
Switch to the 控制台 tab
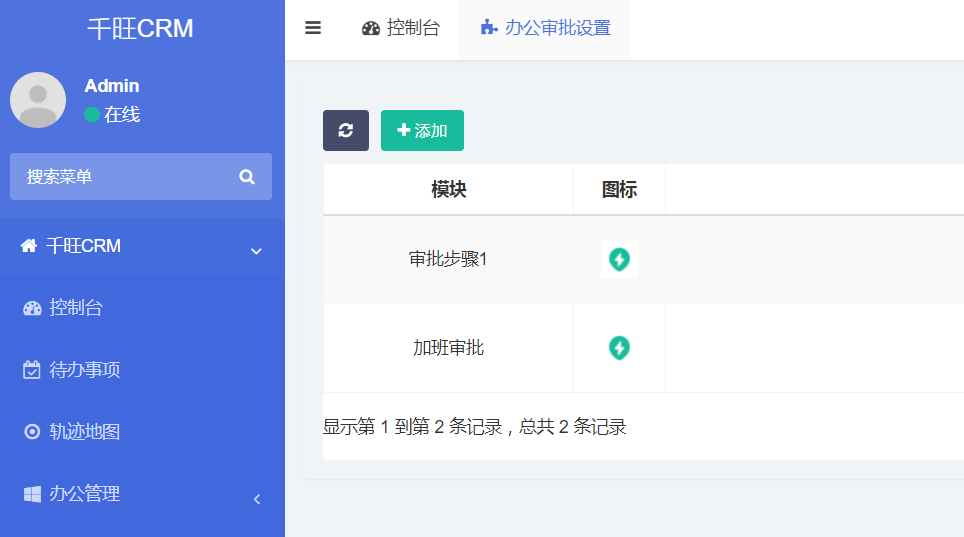pyautogui.click(x=401, y=28)
